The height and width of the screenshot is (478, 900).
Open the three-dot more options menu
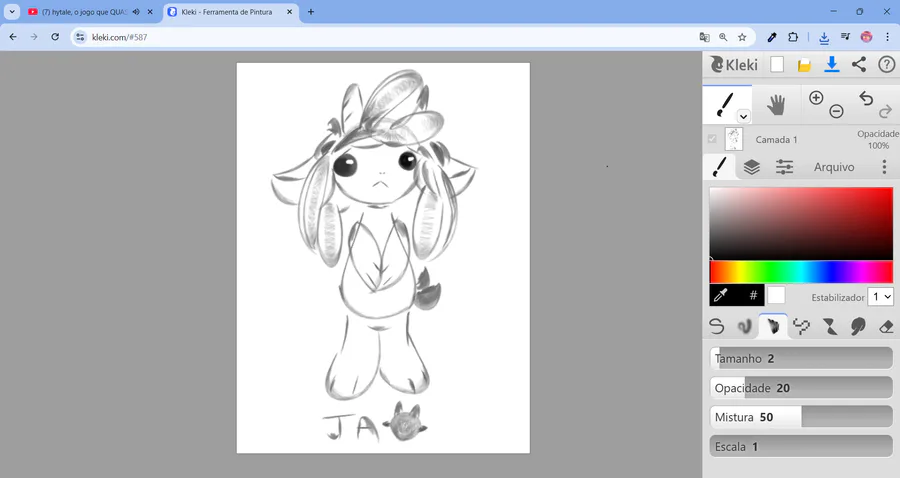coord(884,167)
